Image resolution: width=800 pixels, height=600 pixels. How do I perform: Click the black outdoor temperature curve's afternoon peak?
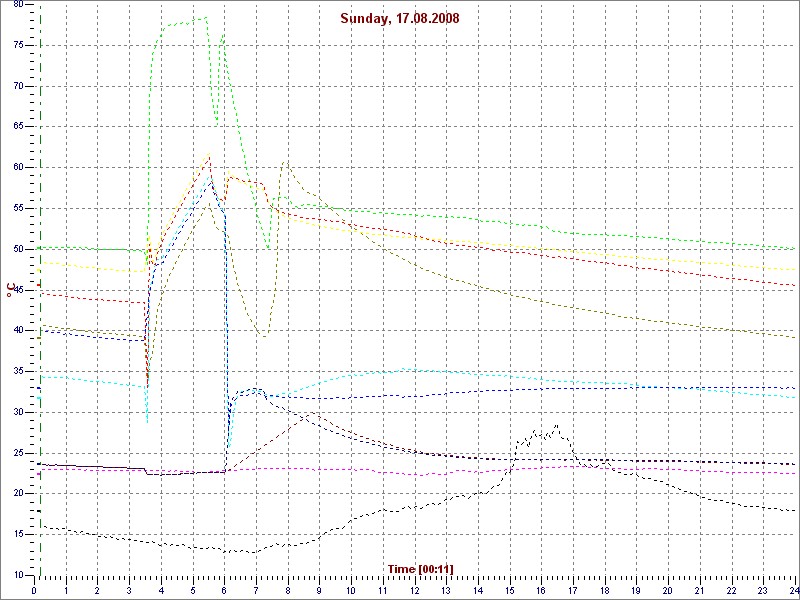[556, 426]
